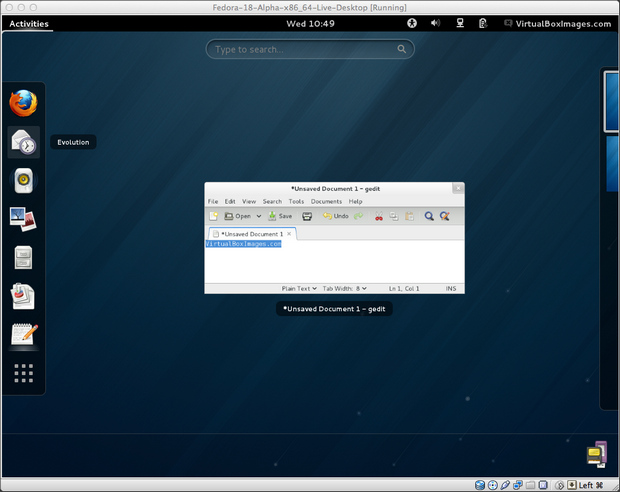The height and width of the screenshot is (492, 620).
Task: Open the File menu in gedit
Action: point(213,201)
